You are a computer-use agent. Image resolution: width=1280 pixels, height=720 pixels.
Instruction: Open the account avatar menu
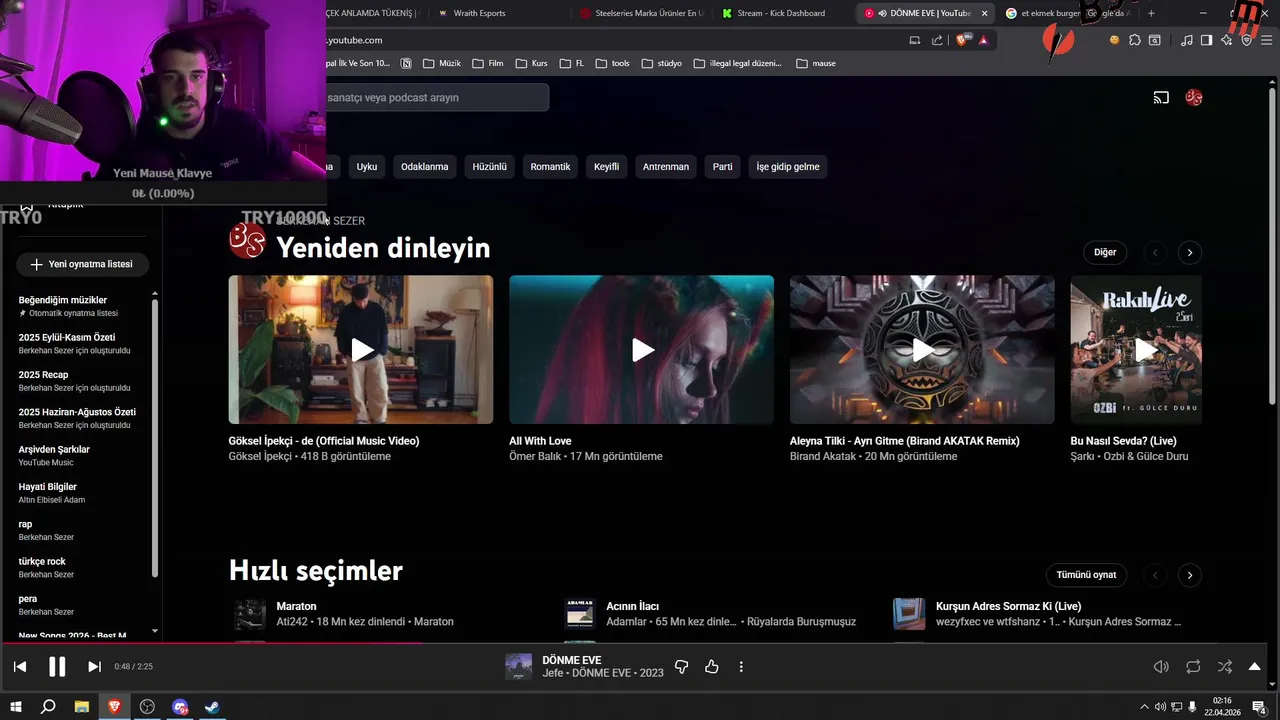pyautogui.click(x=1193, y=98)
